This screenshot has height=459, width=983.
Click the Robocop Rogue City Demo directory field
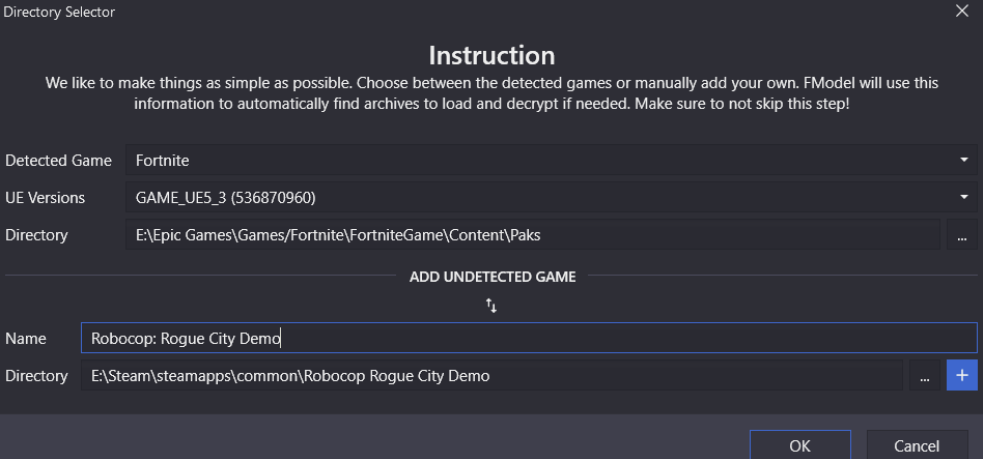pyautogui.click(x=492, y=376)
